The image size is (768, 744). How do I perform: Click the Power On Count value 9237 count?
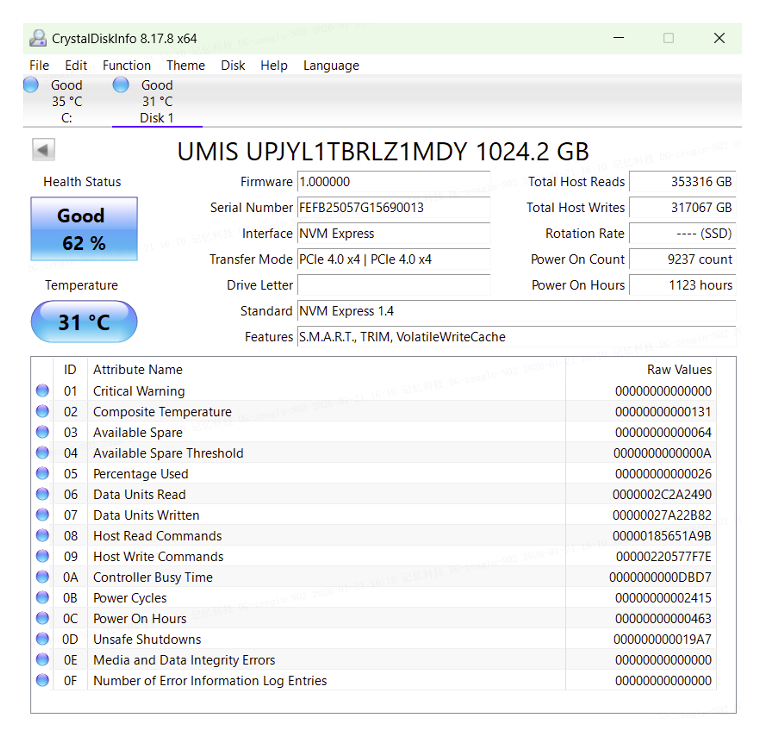(682, 260)
